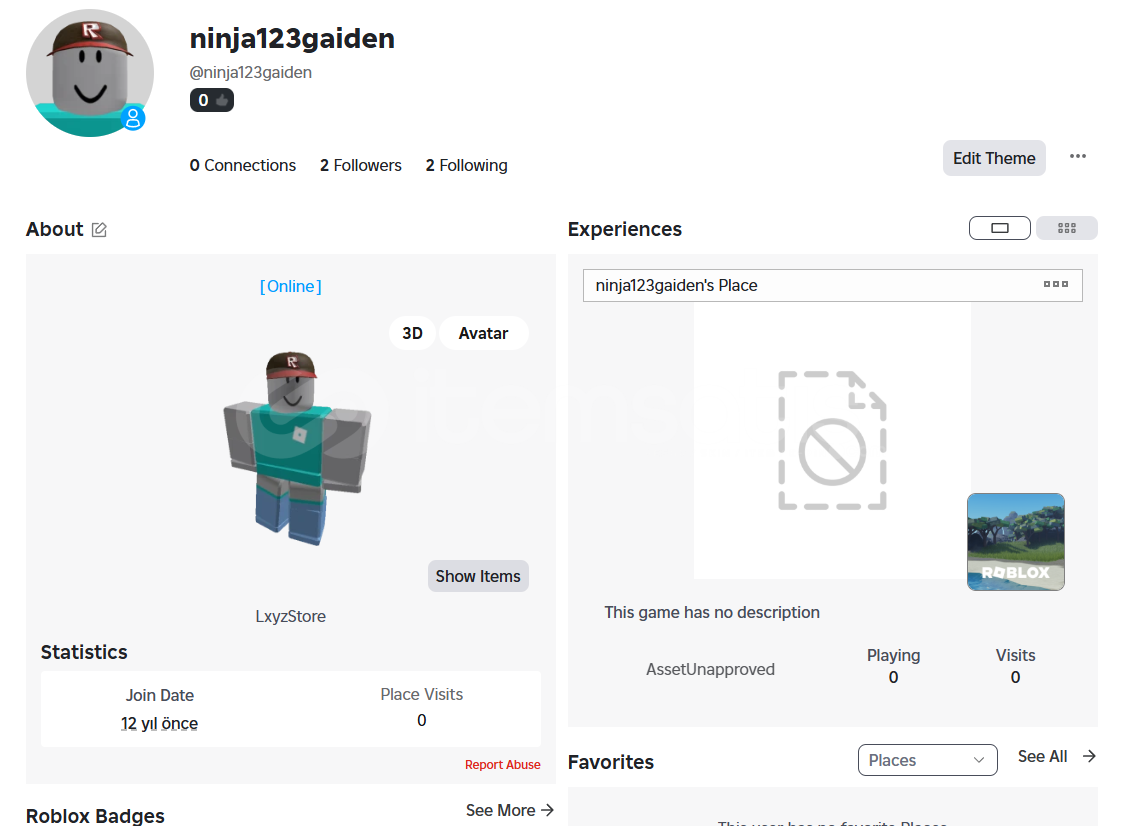
Task: Click the zero likes thumbs-up badge
Action: coord(212,100)
